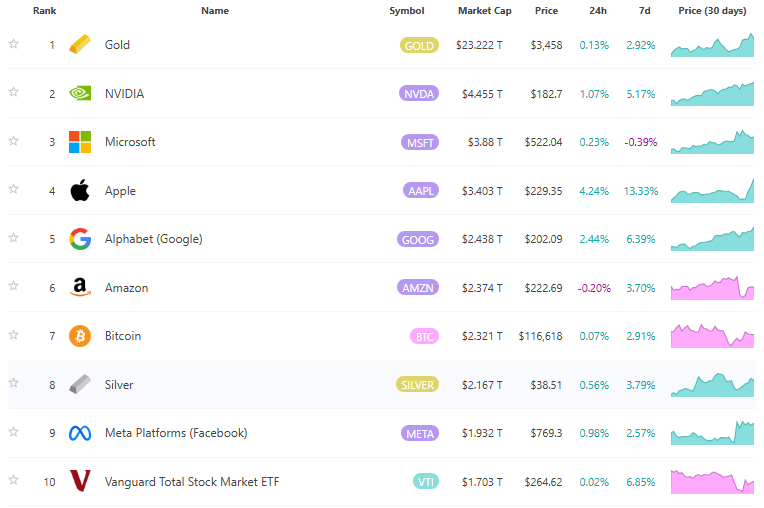Open the Amazon company link
764x508 pixels.
pos(126,288)
